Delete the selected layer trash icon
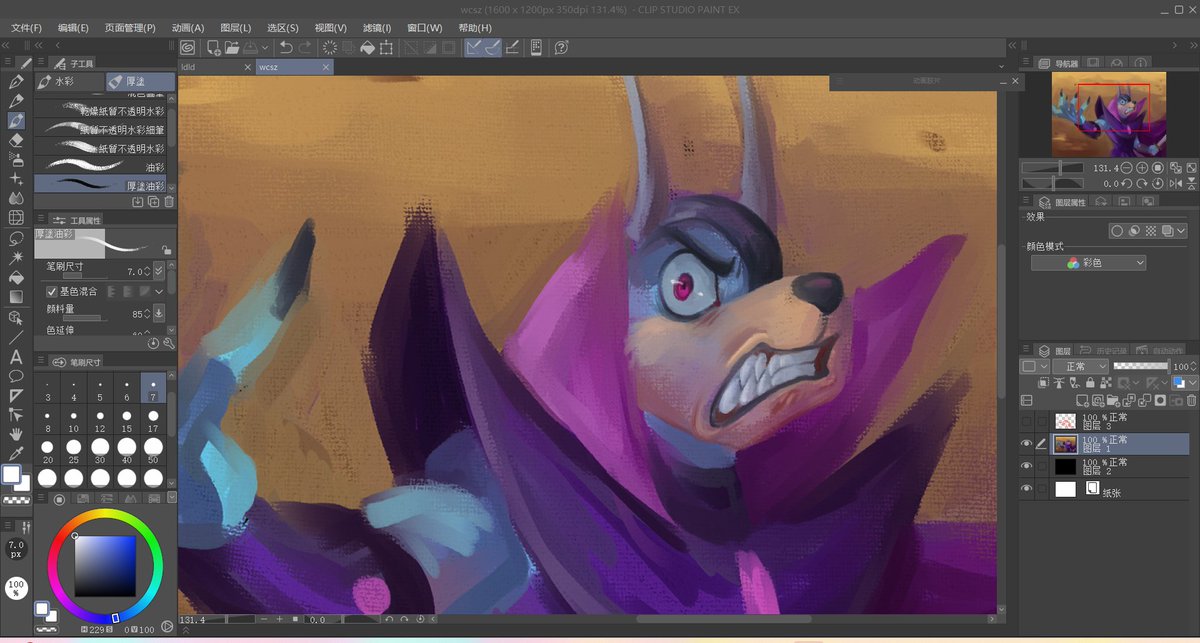This screenshot has width=1200, height=643. [1190, 400]
